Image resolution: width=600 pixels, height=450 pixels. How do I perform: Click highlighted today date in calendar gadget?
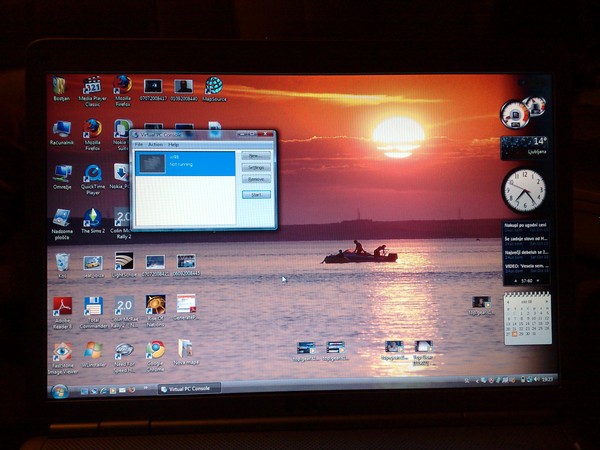point(515,334)
